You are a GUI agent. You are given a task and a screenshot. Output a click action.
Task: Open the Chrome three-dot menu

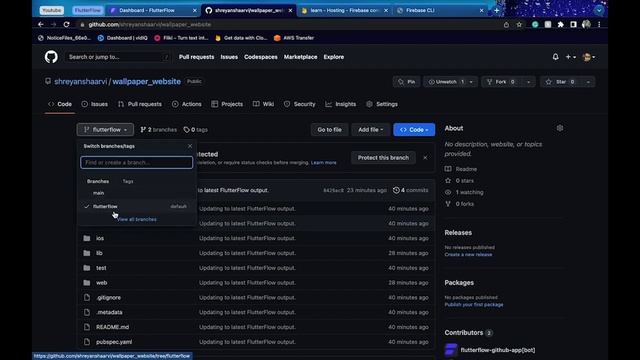point(599,24)
